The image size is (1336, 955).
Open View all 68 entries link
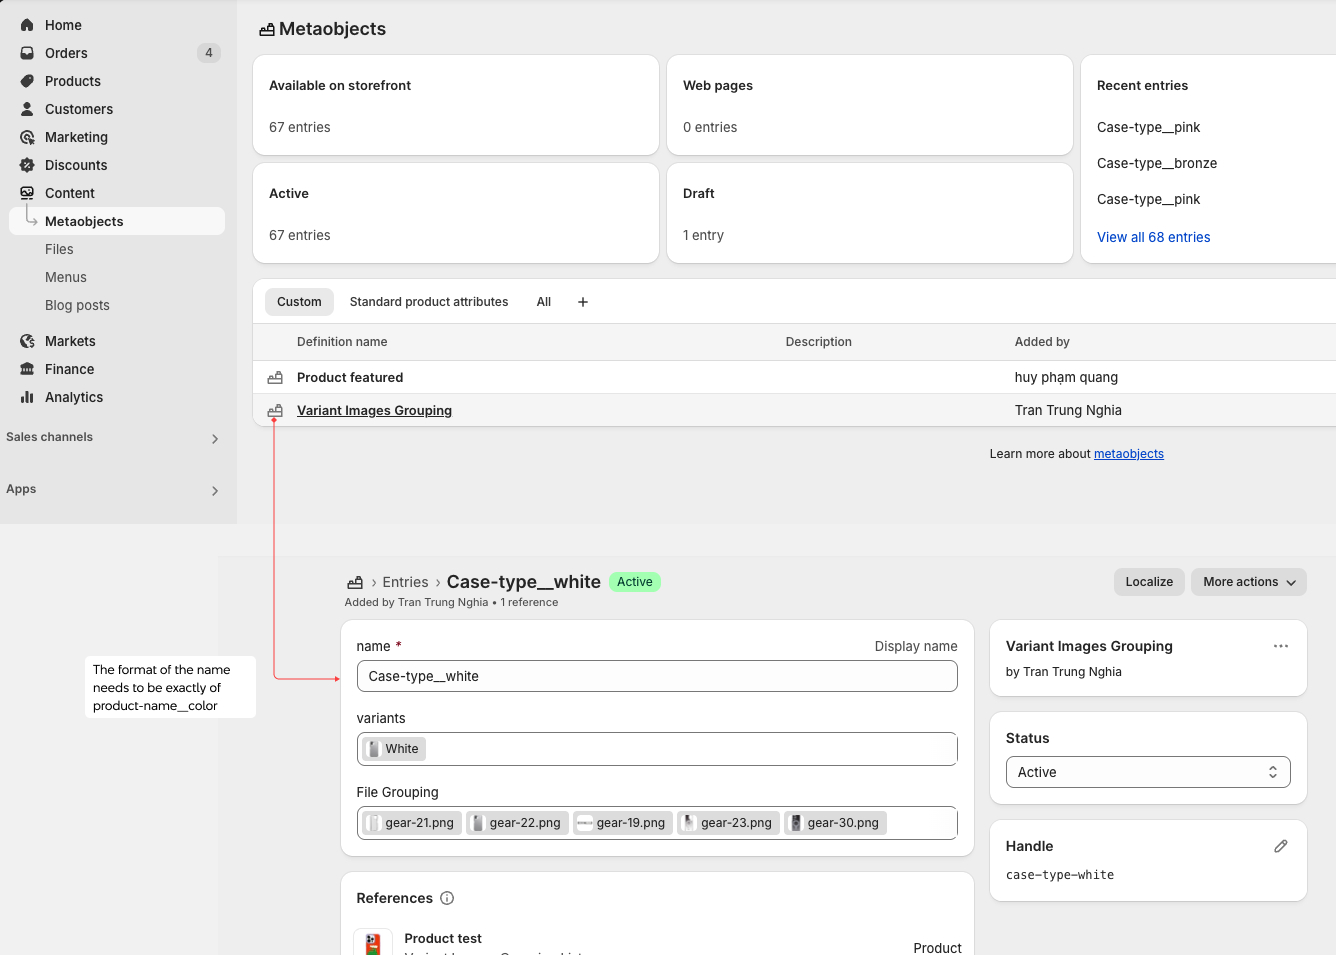click(1153, 237)
